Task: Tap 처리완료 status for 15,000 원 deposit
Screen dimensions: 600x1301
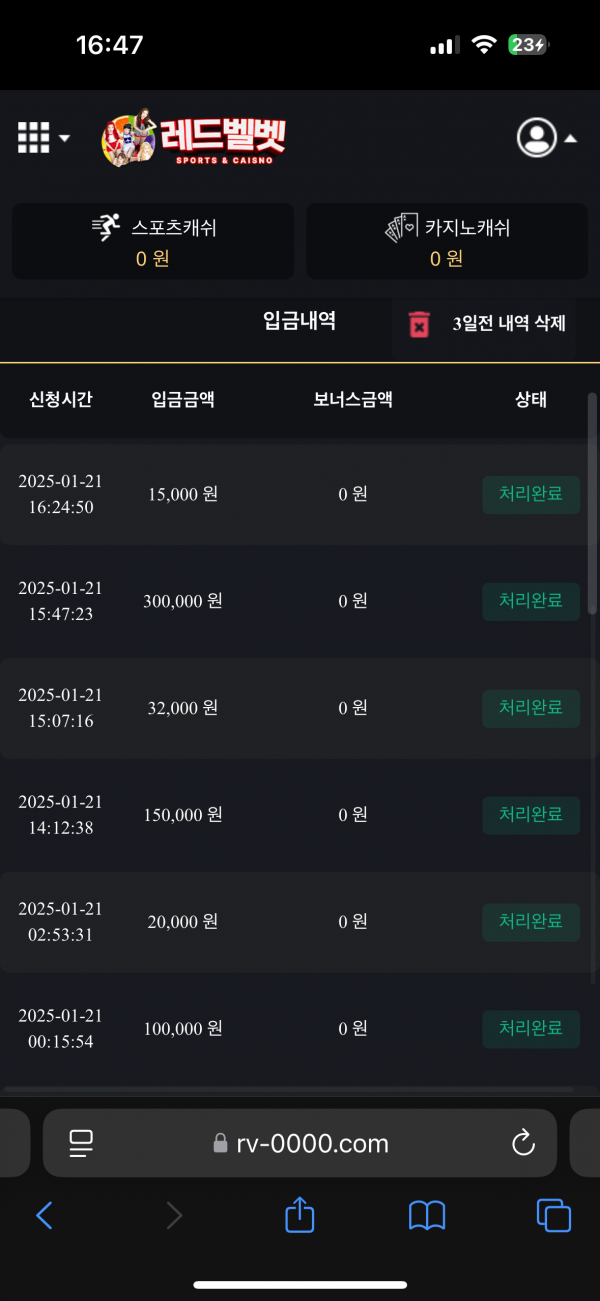Action: (531, 494)
